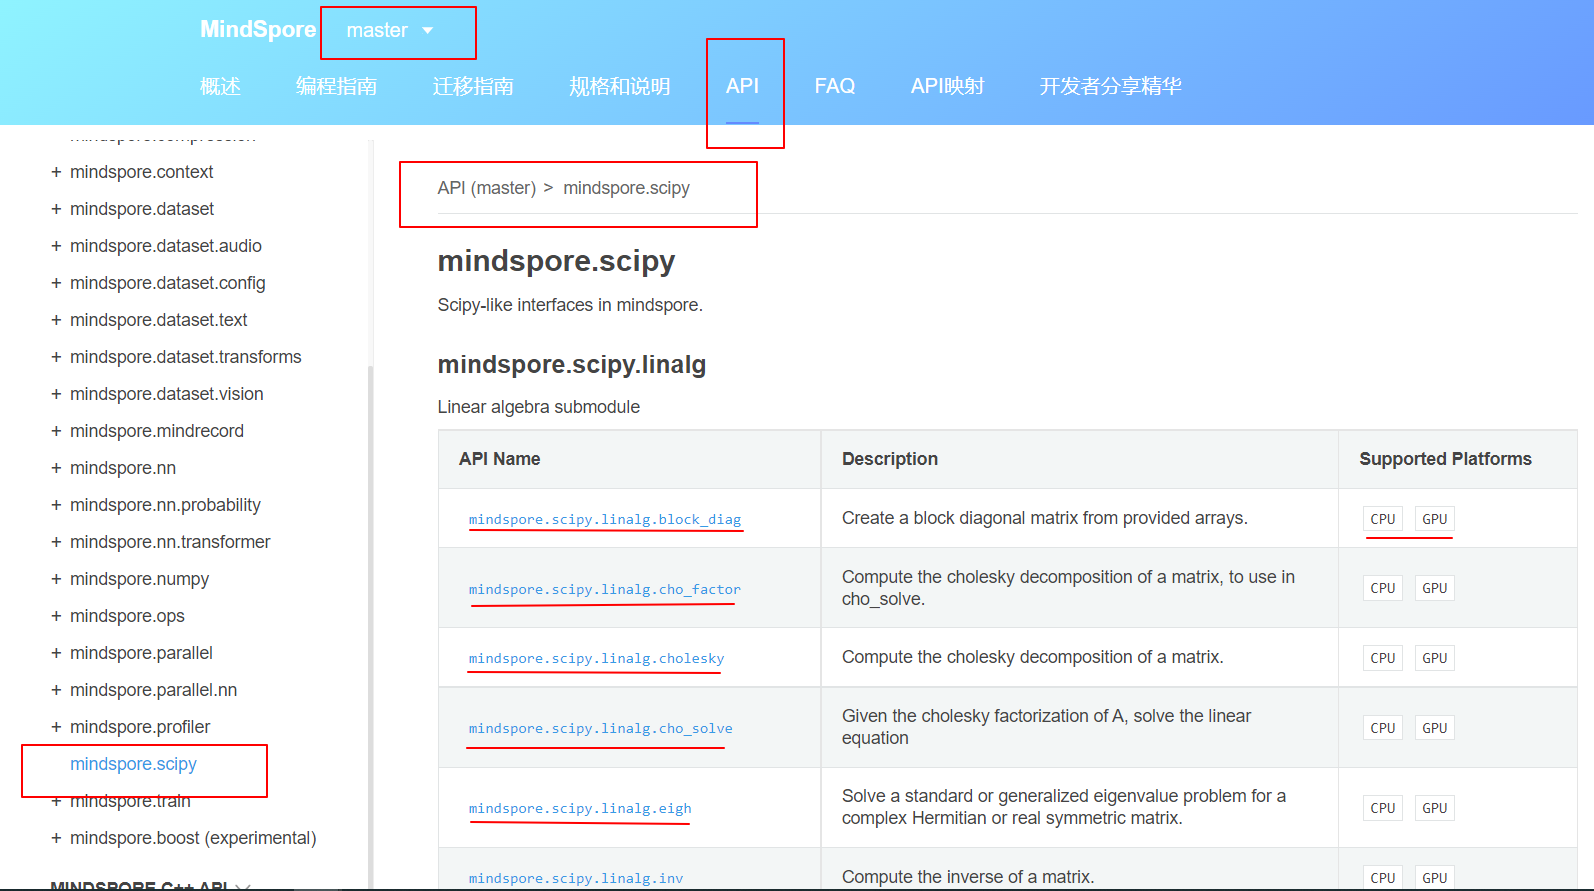Open mindspore.scipy.linalg.block_diag API link
1594x891 pixels.
[605, 519]
